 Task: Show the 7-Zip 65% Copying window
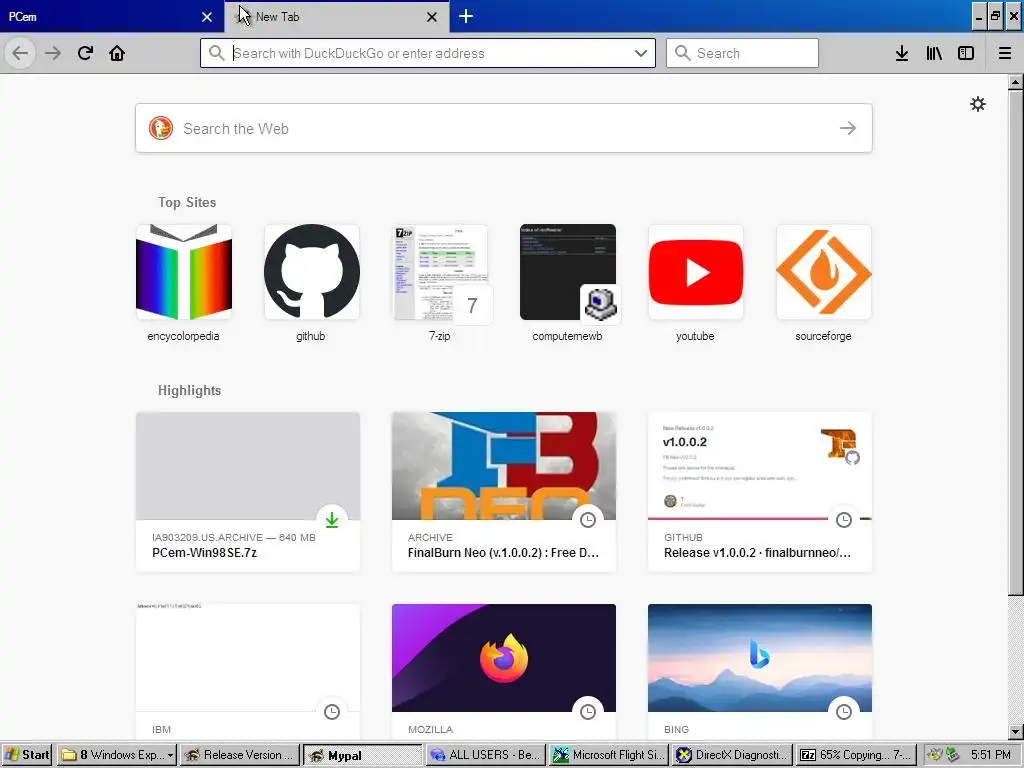click(x=856, y=755)
